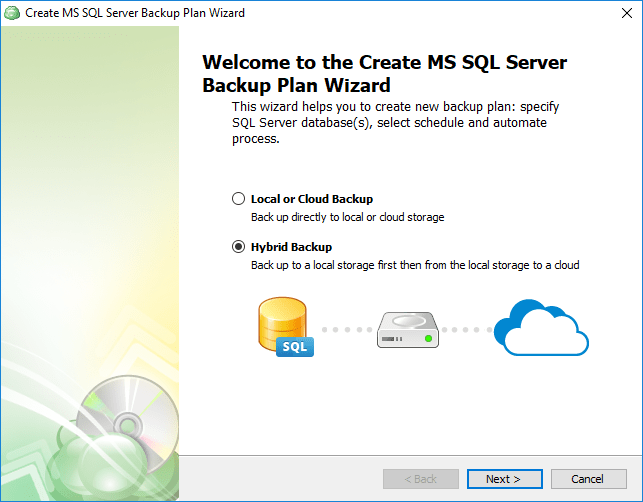The height and width of the screenshot is (502, 643).
Task: Click the app icon in title bar
Action: 12,13
